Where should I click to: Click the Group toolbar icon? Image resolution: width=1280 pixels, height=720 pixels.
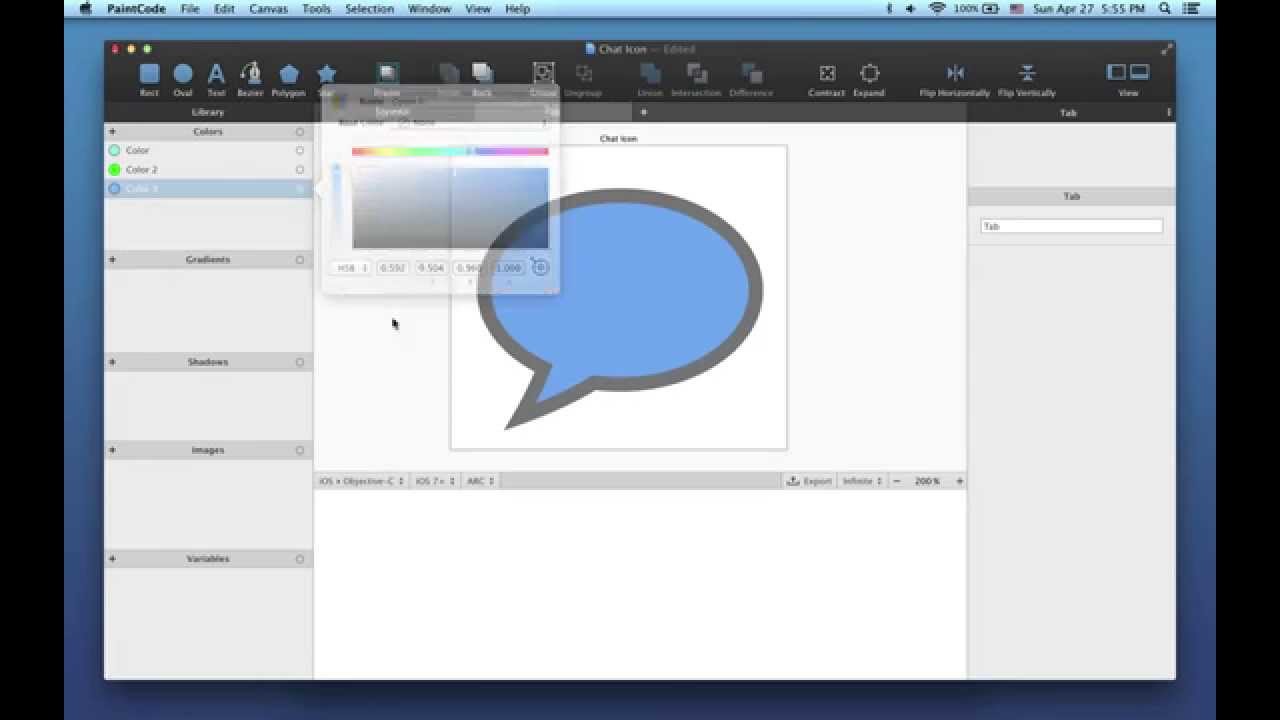pos(543,74)
